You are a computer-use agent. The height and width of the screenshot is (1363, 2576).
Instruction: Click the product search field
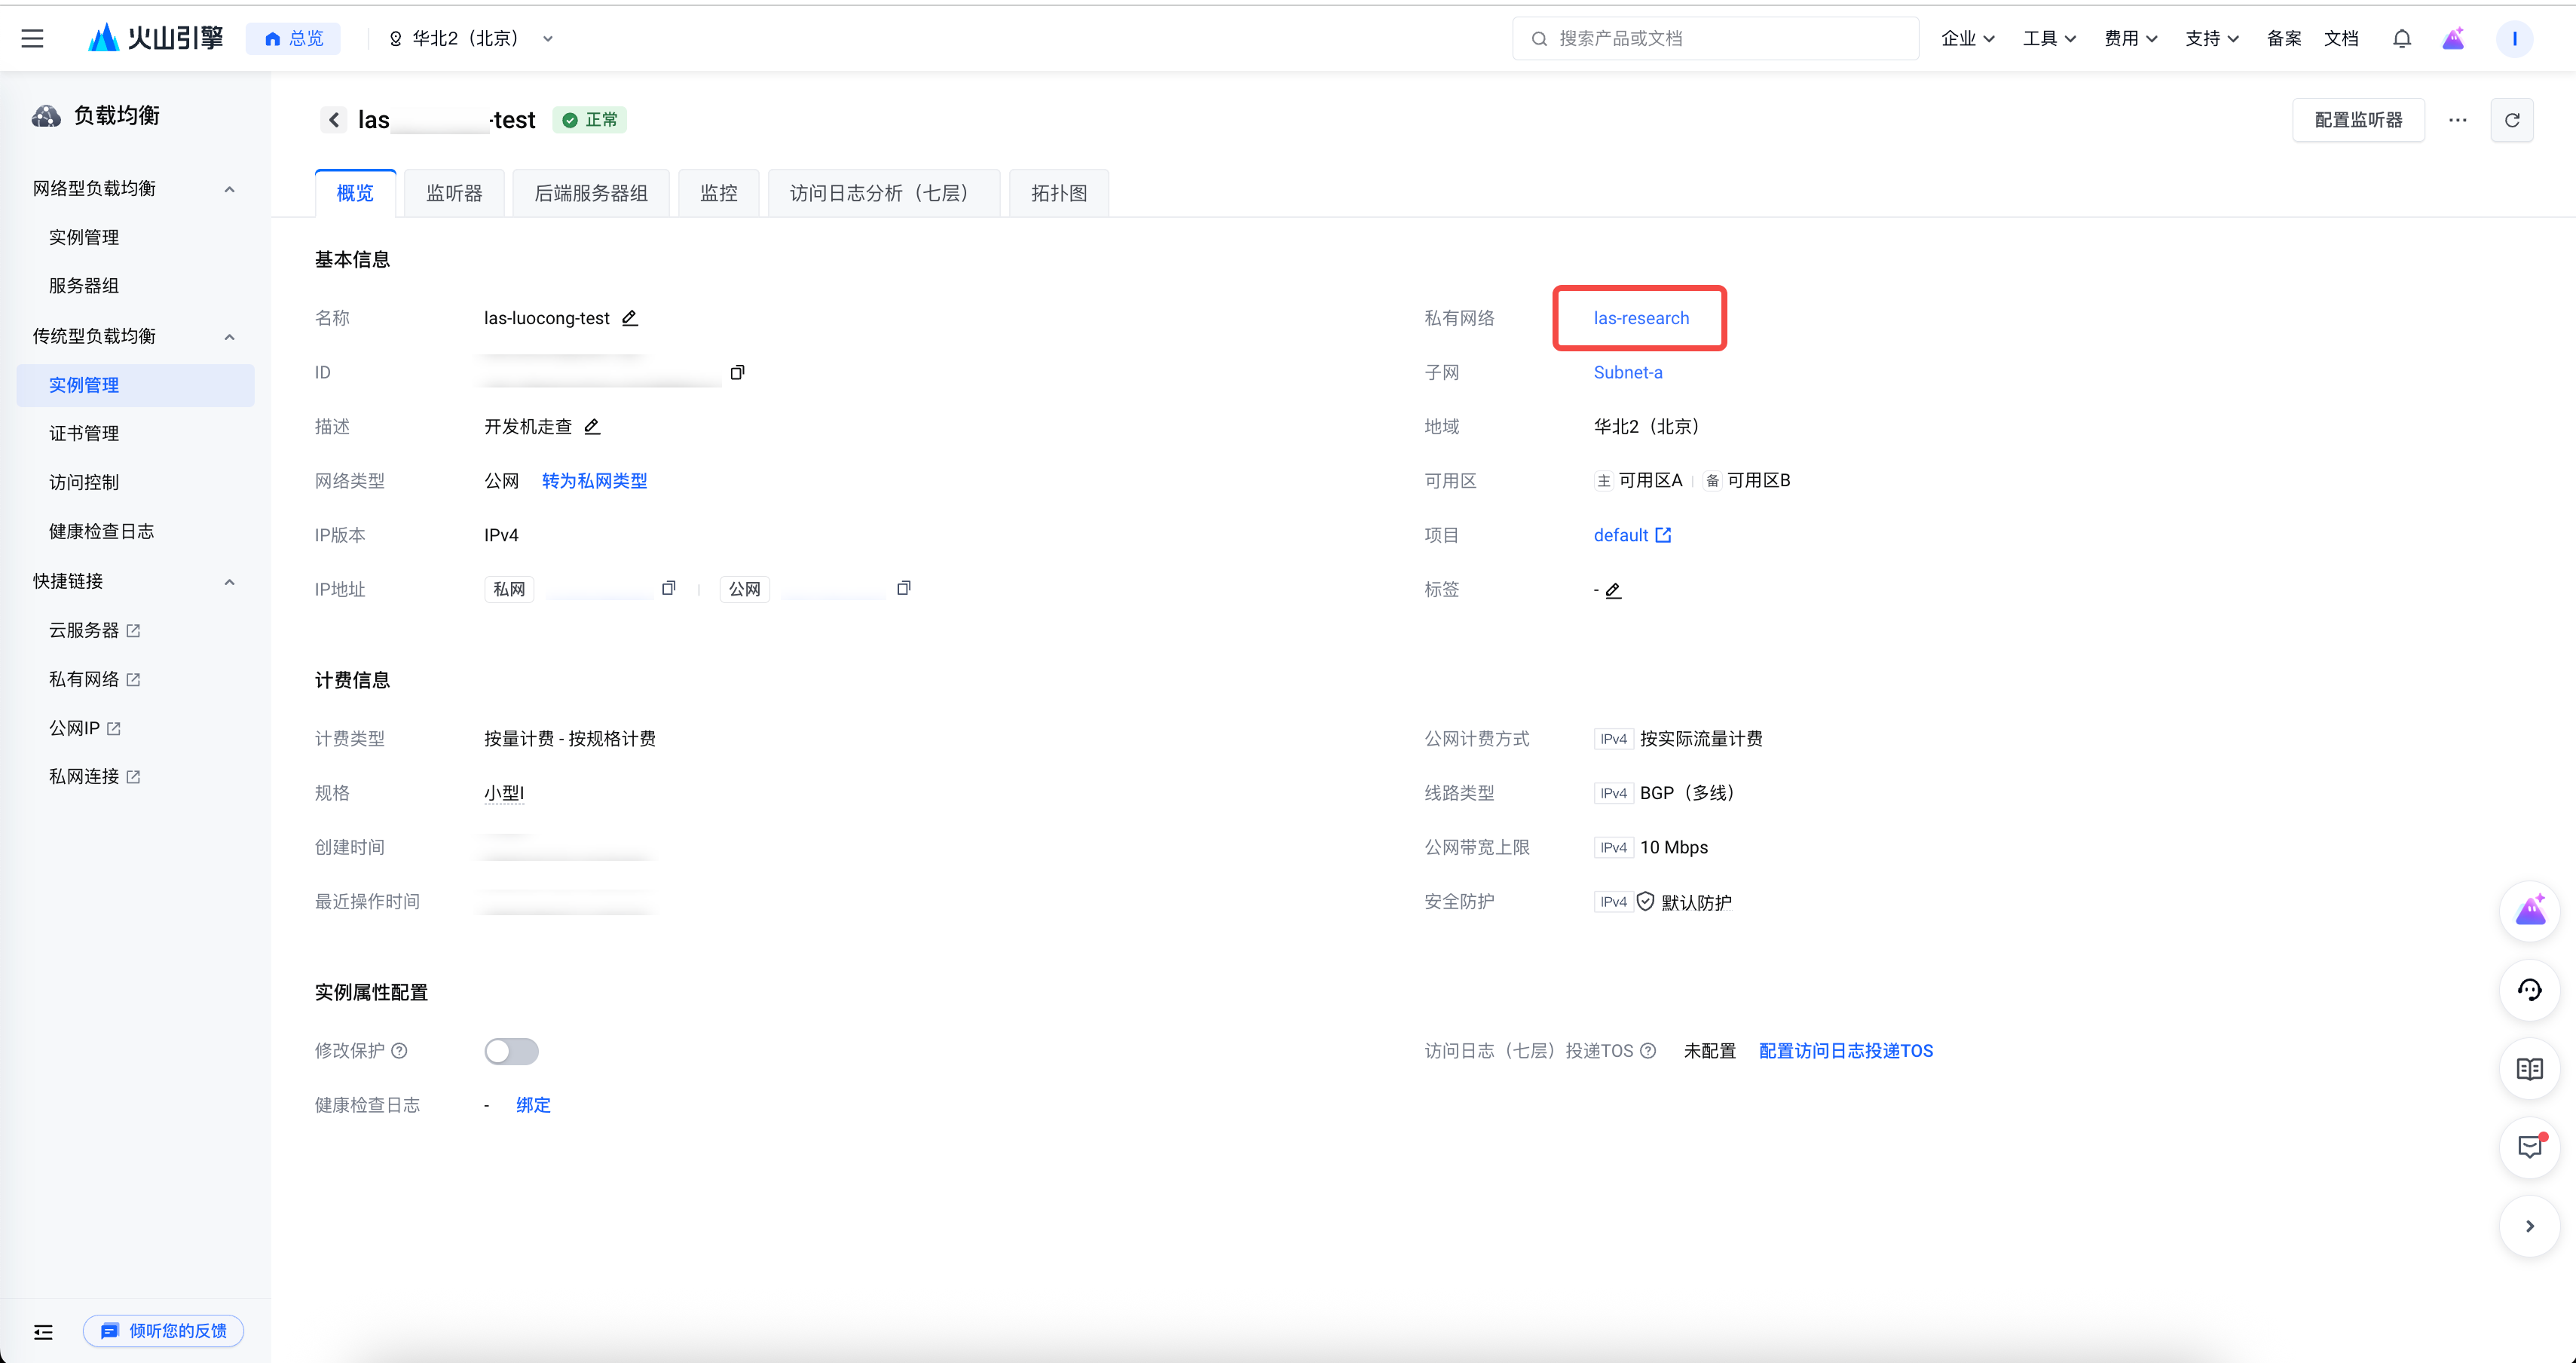[1715, 38]
